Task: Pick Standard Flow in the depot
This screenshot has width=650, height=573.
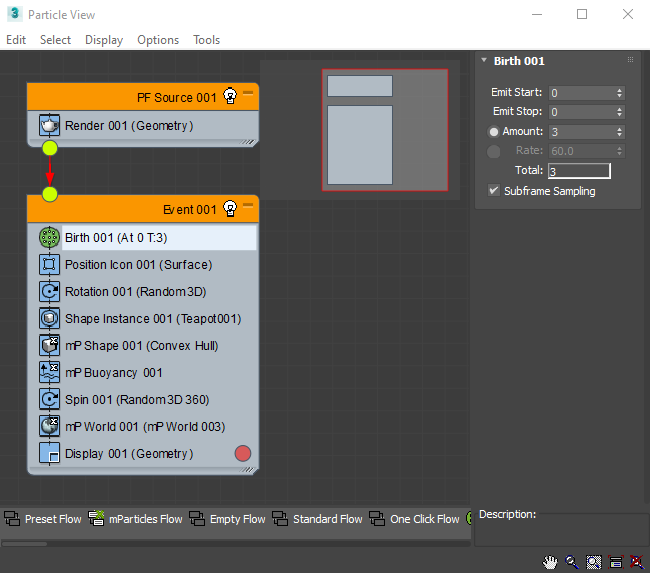Action: click(x=317, y=519)
